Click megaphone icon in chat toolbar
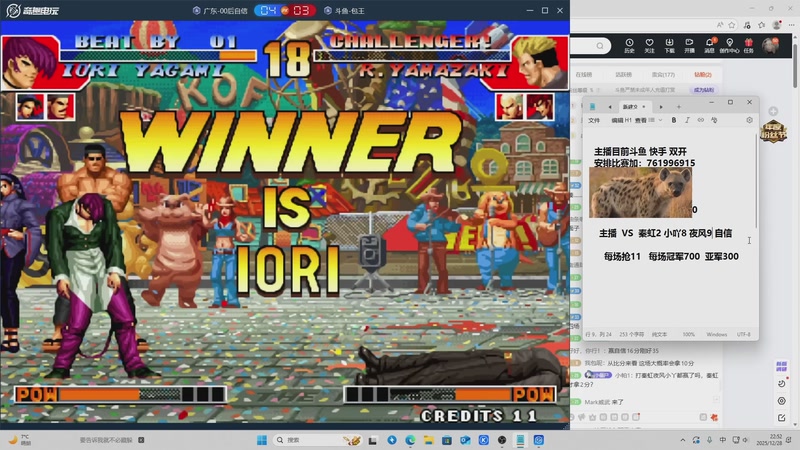The height and width of the screenshot is (450, 800). [582, 417]
